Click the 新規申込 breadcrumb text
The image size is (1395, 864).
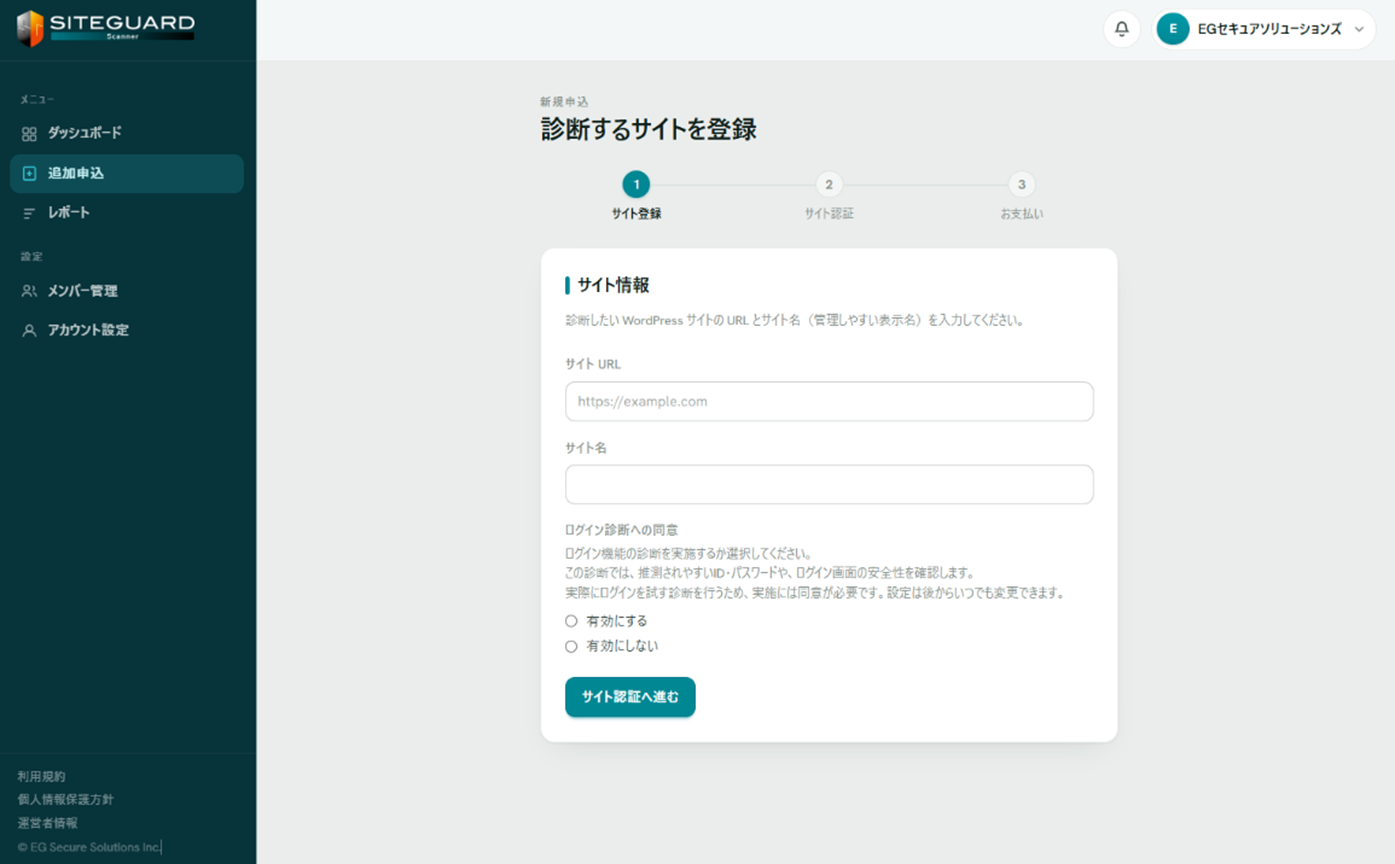[x=564, y=102]
